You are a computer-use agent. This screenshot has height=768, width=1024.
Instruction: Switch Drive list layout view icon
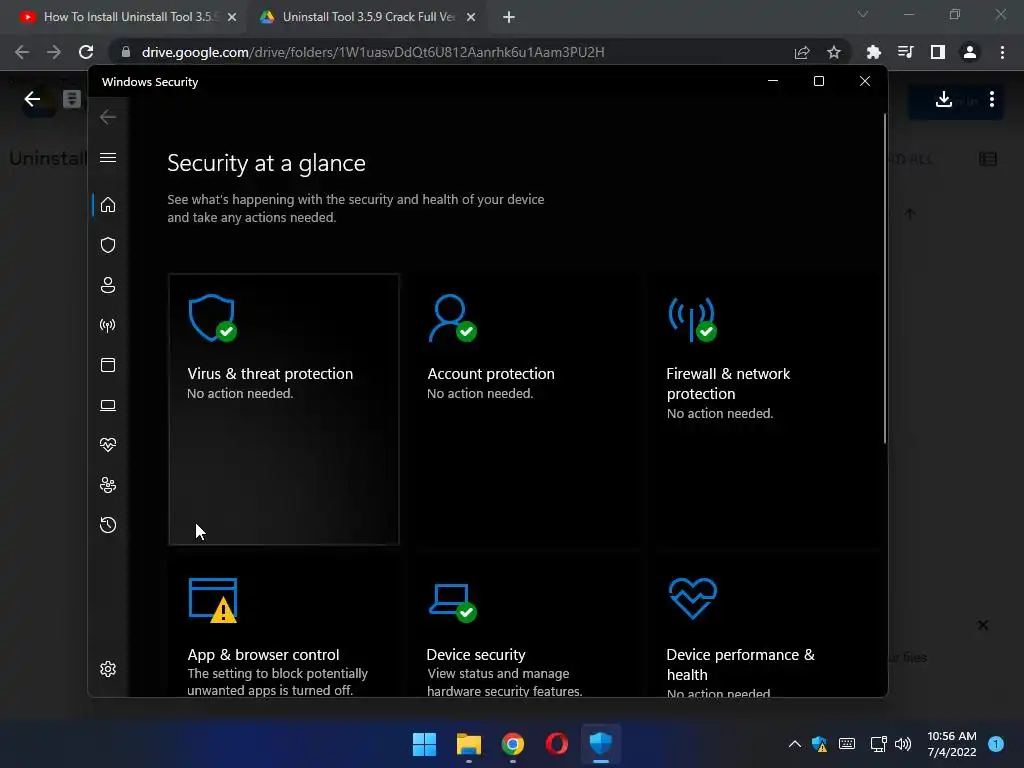(988, 159)
